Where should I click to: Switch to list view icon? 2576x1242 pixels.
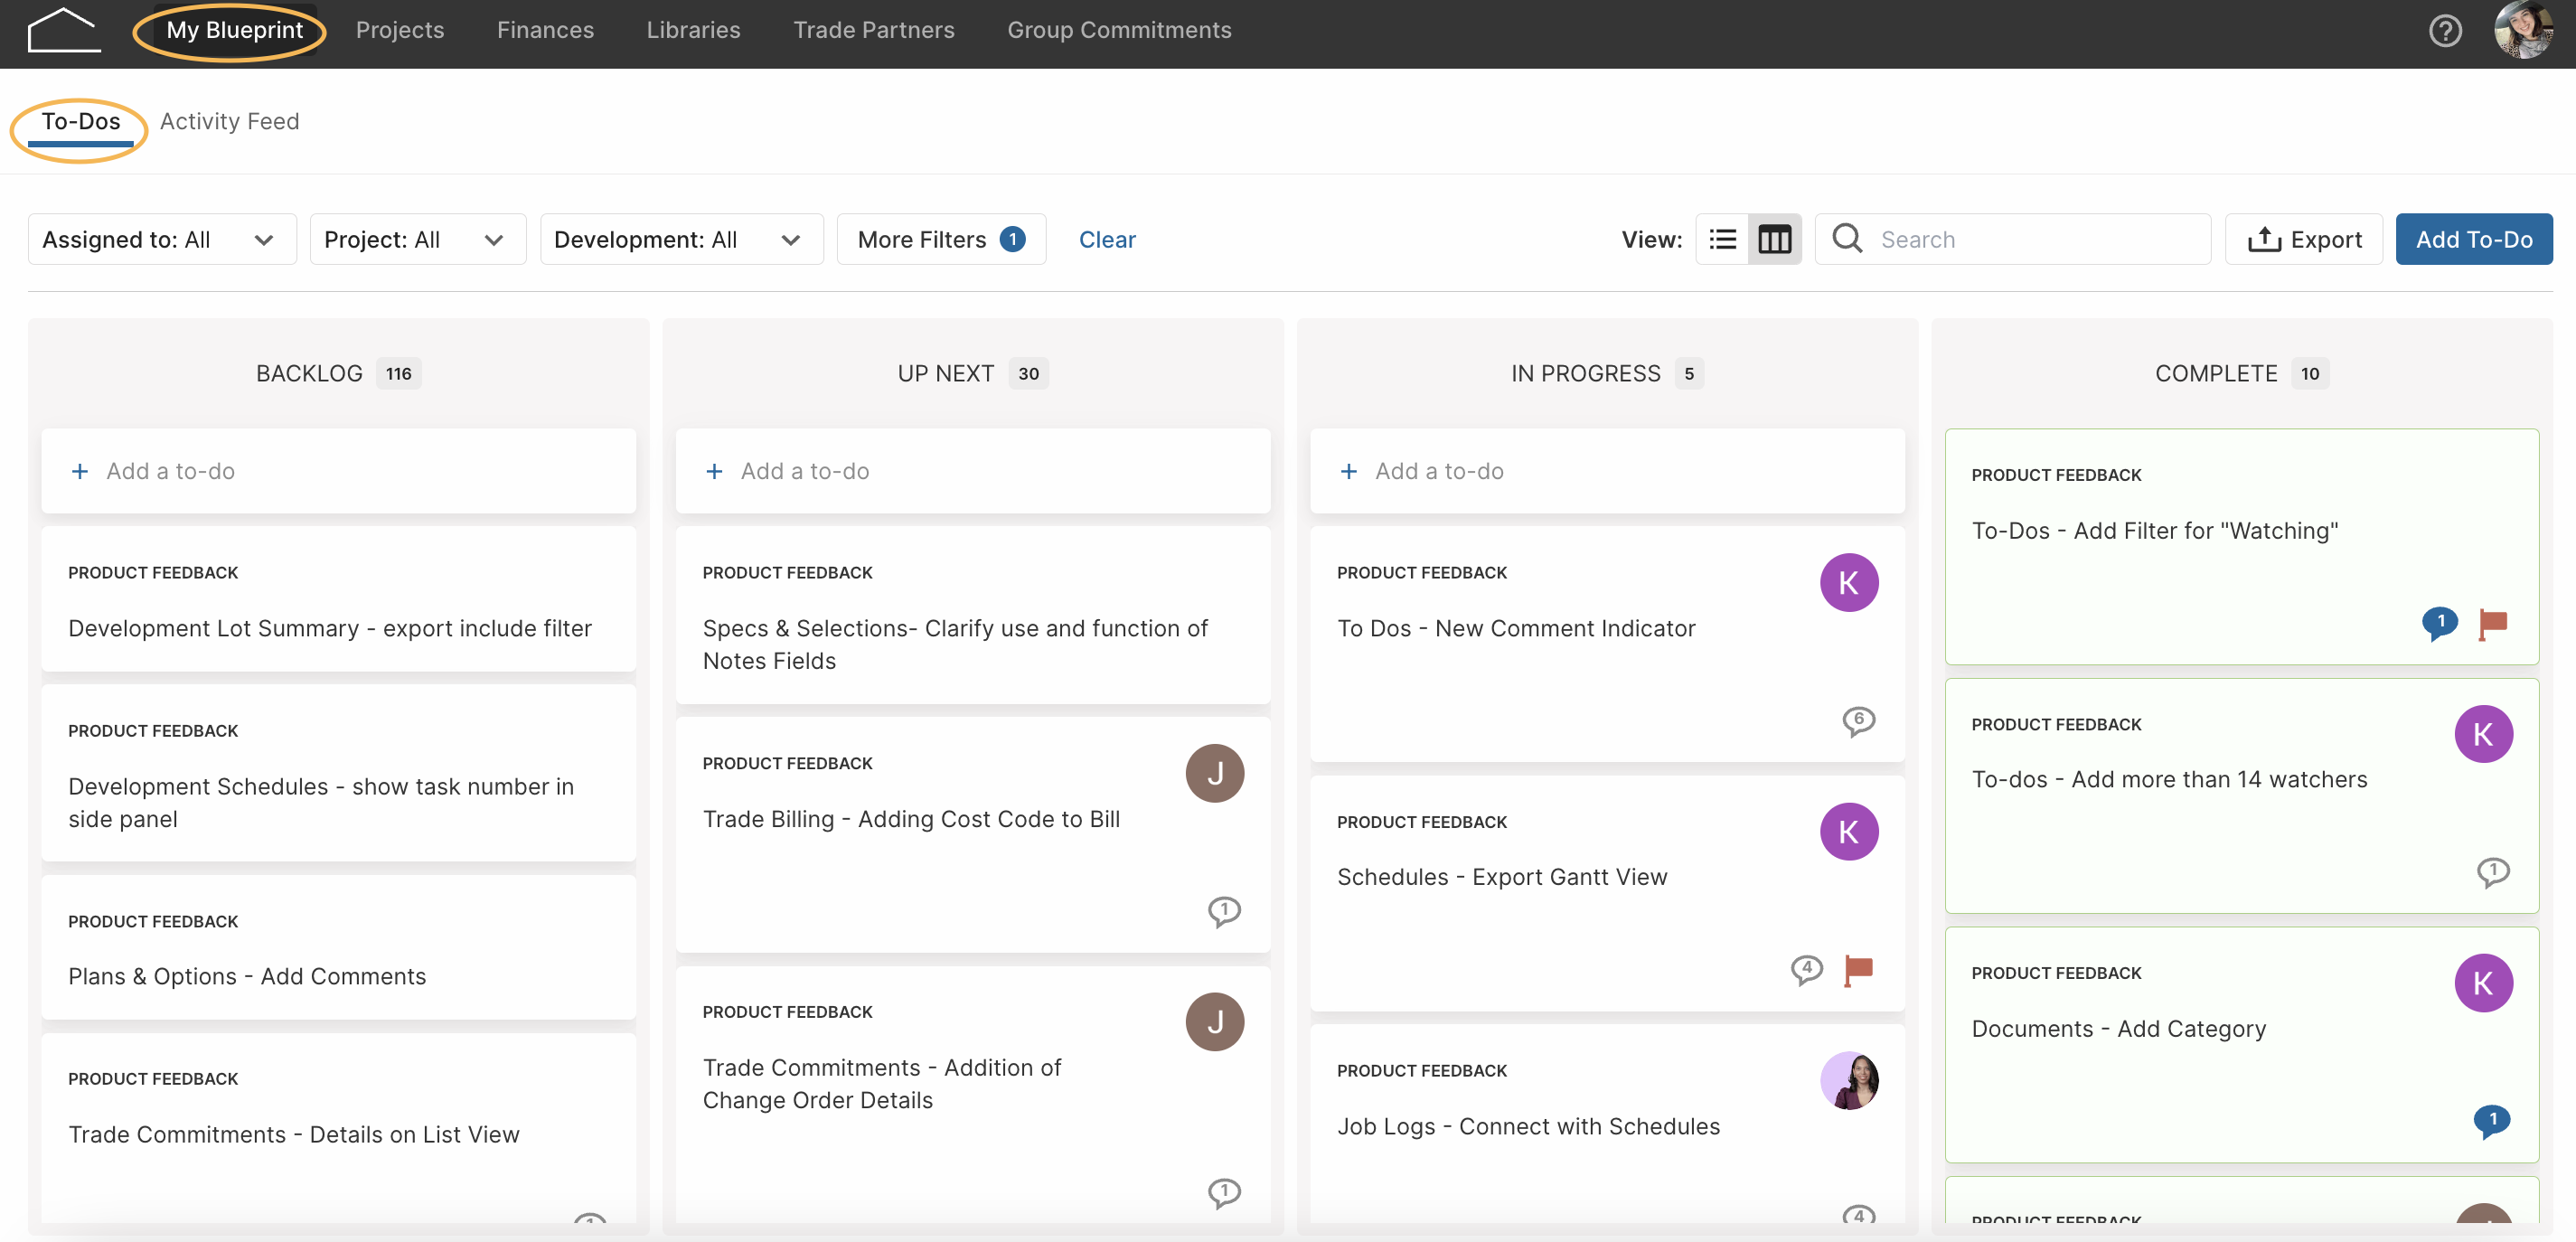pos(1722,239)
